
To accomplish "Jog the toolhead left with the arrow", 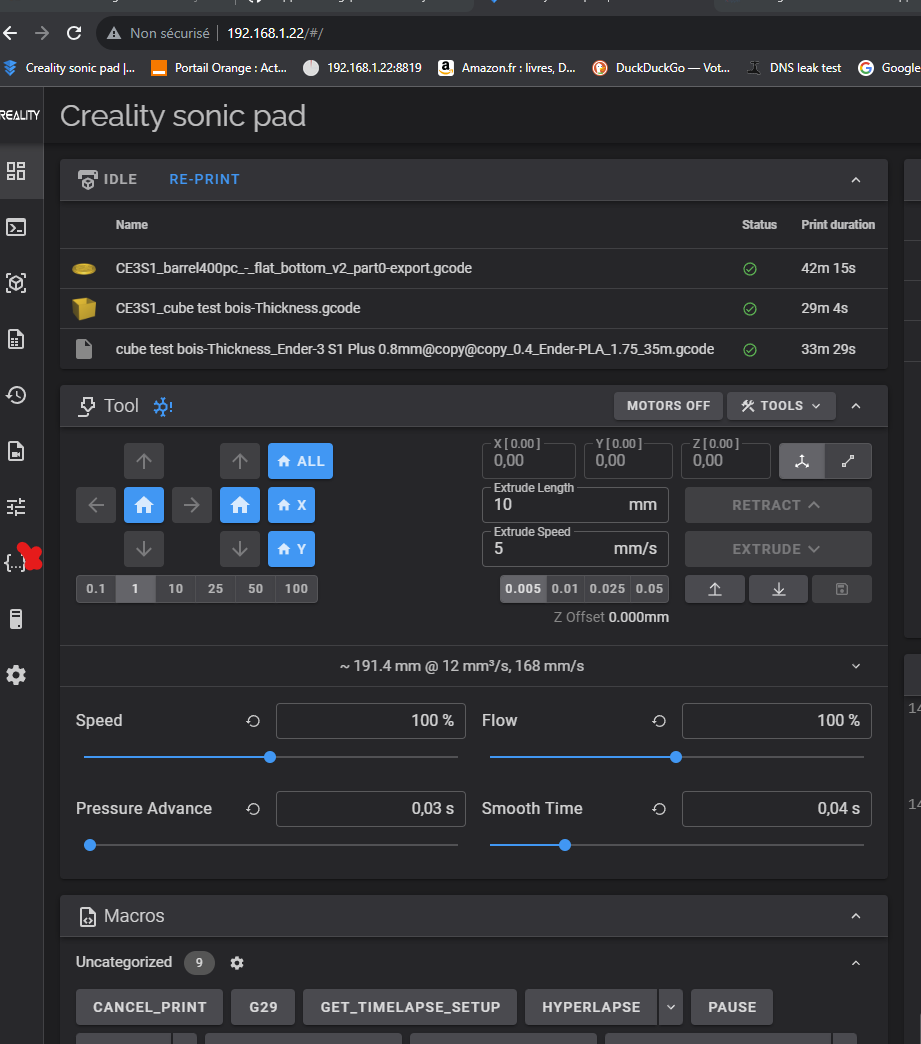I will pos(96,505).
